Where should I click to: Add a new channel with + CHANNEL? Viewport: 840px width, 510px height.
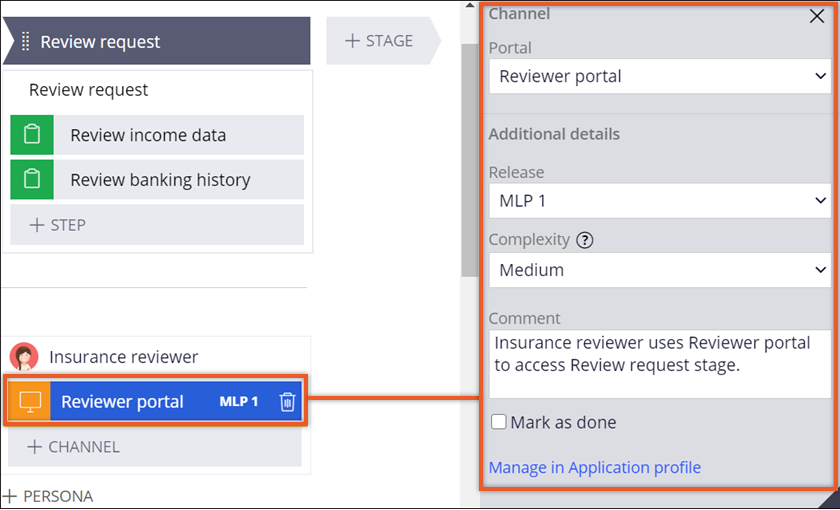tap(155, 447)
